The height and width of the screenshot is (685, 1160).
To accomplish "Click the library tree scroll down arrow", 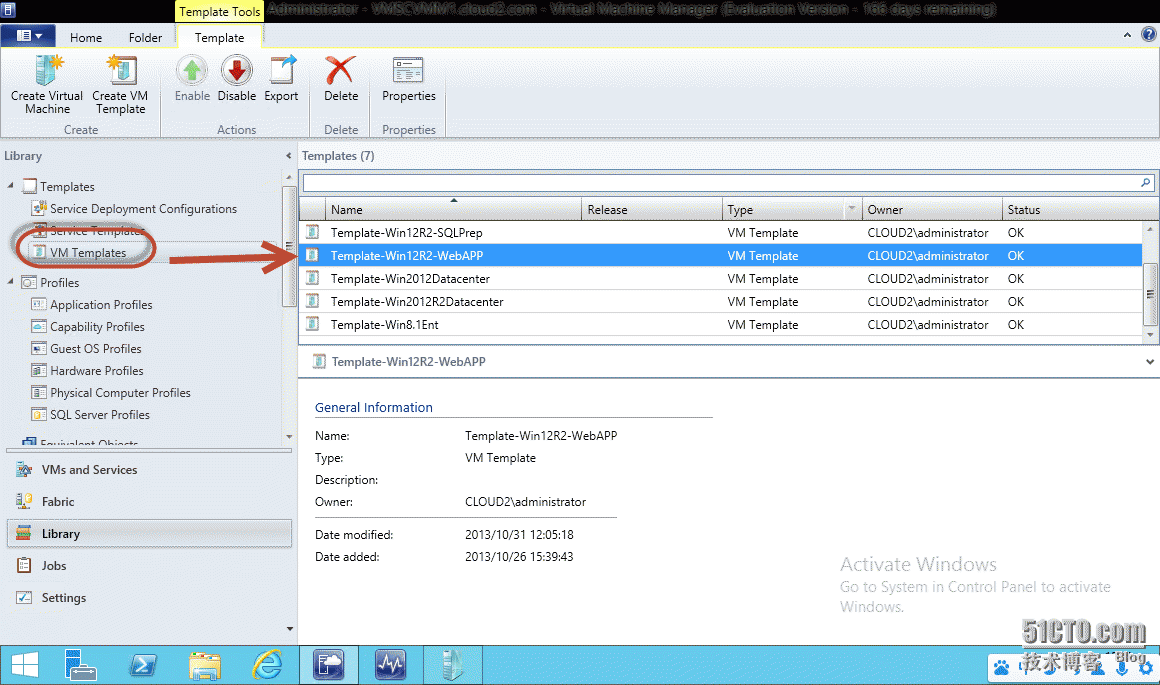I will tap(289, 436).
